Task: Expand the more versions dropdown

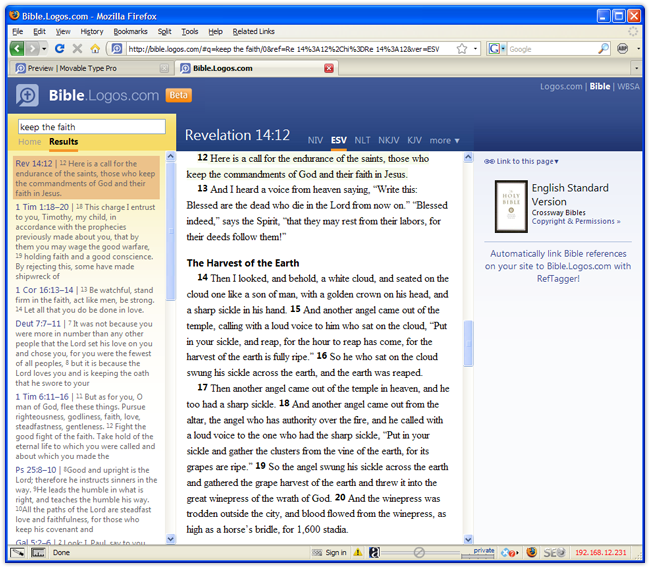Action: (x=444, y=140)
